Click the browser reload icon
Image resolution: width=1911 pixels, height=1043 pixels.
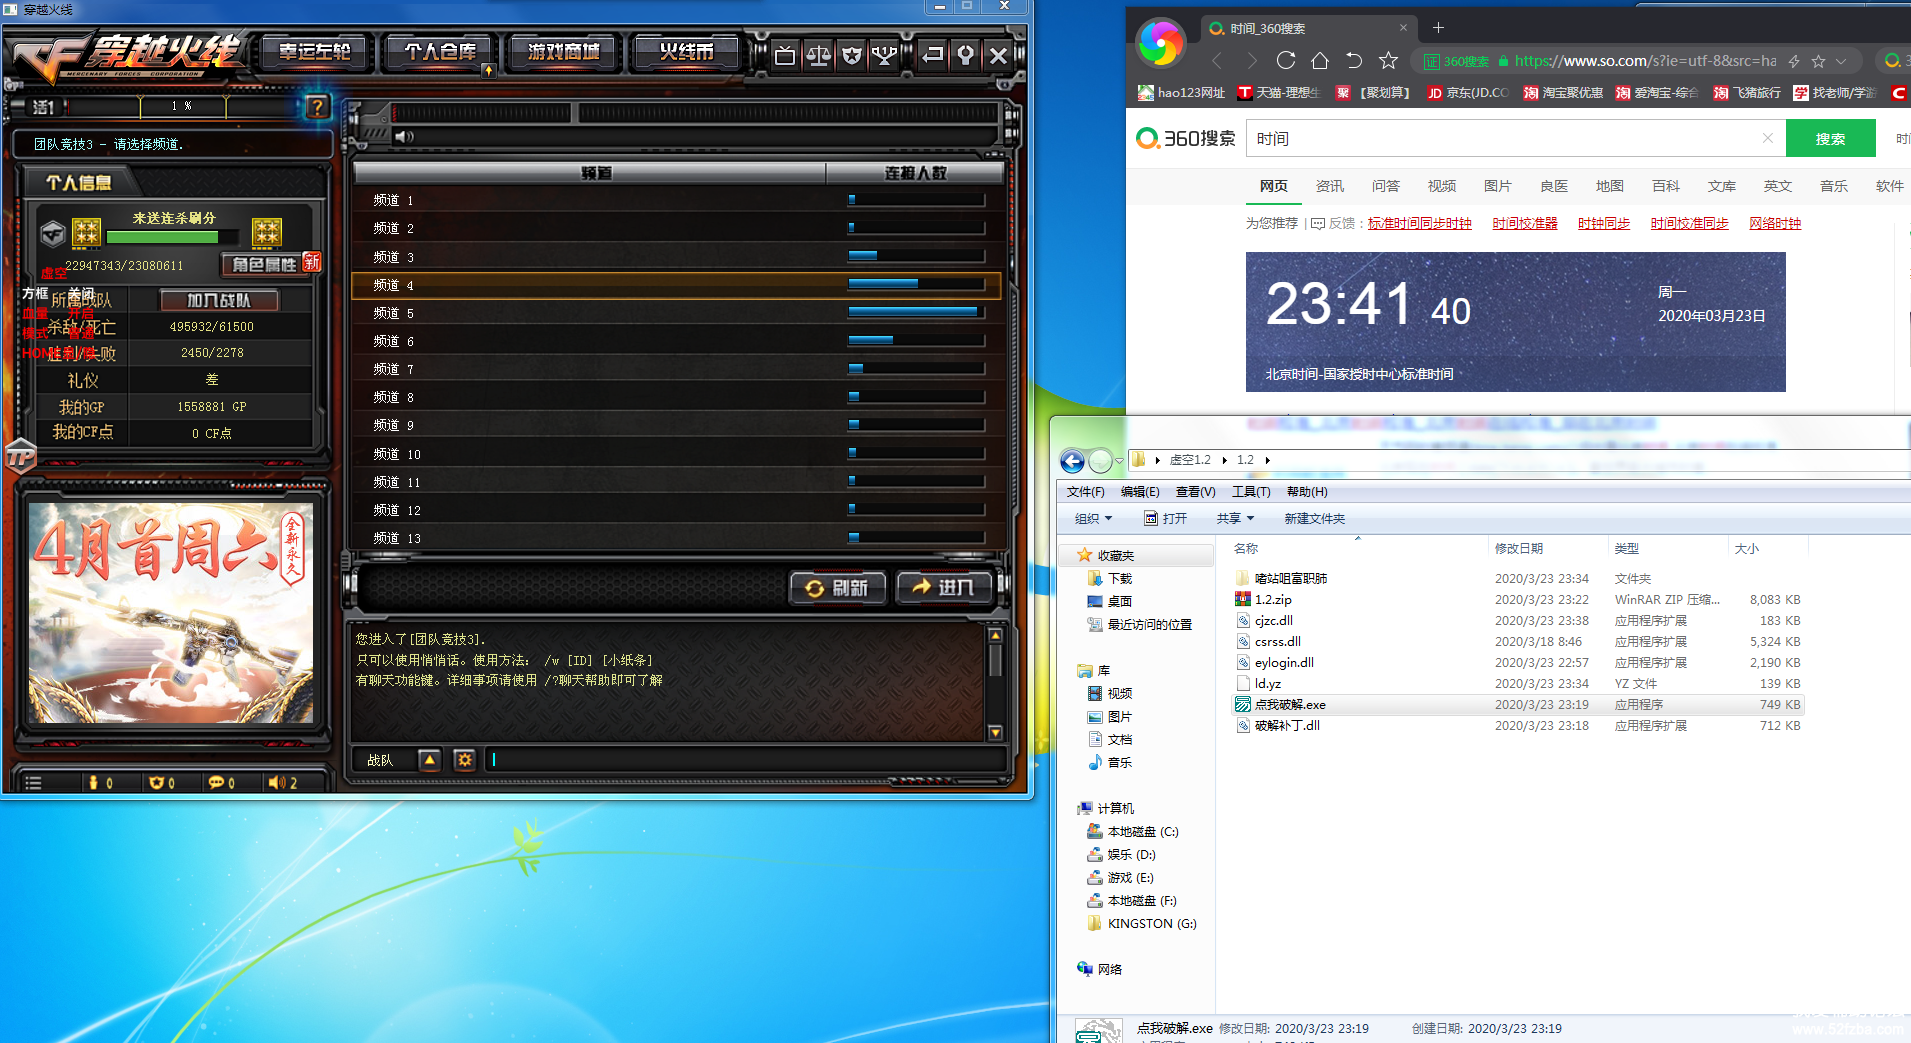1286,61
